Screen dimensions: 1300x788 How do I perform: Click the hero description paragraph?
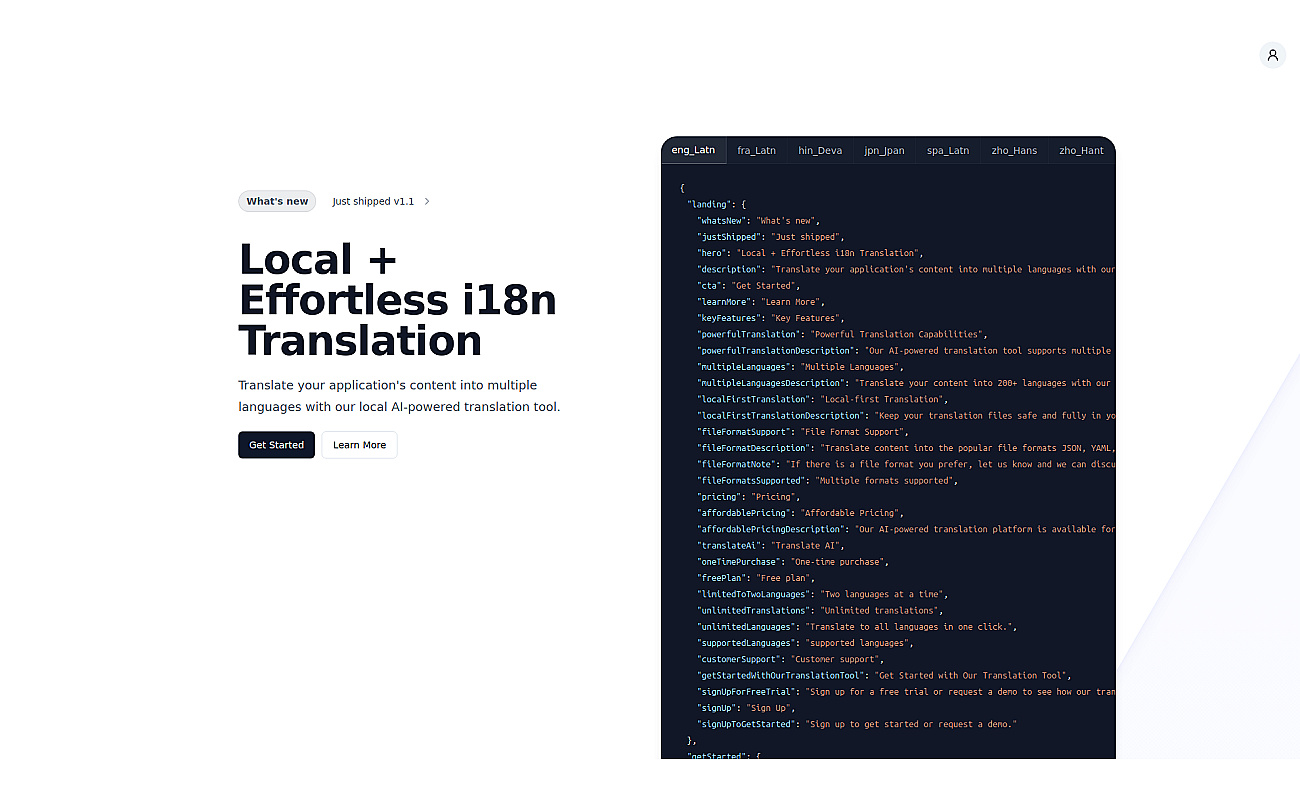coord(399,396)
